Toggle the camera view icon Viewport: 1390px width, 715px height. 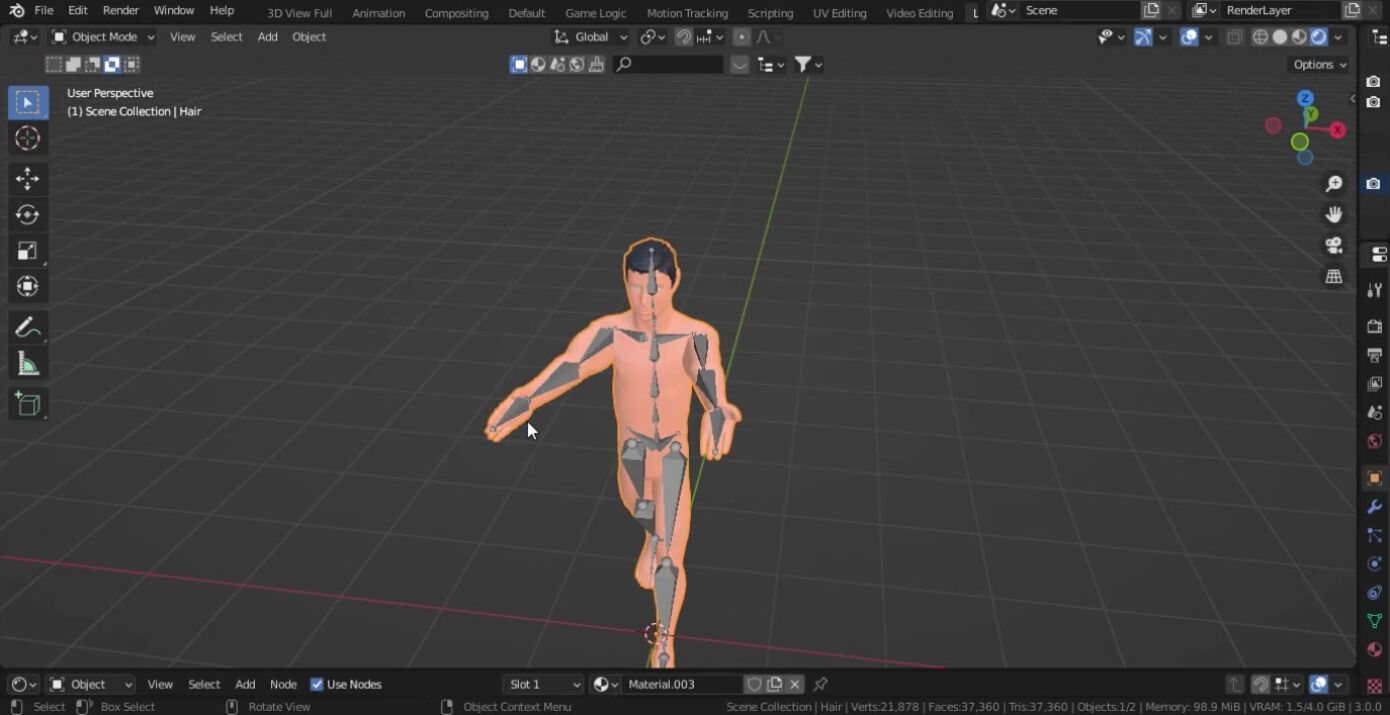1333,245
